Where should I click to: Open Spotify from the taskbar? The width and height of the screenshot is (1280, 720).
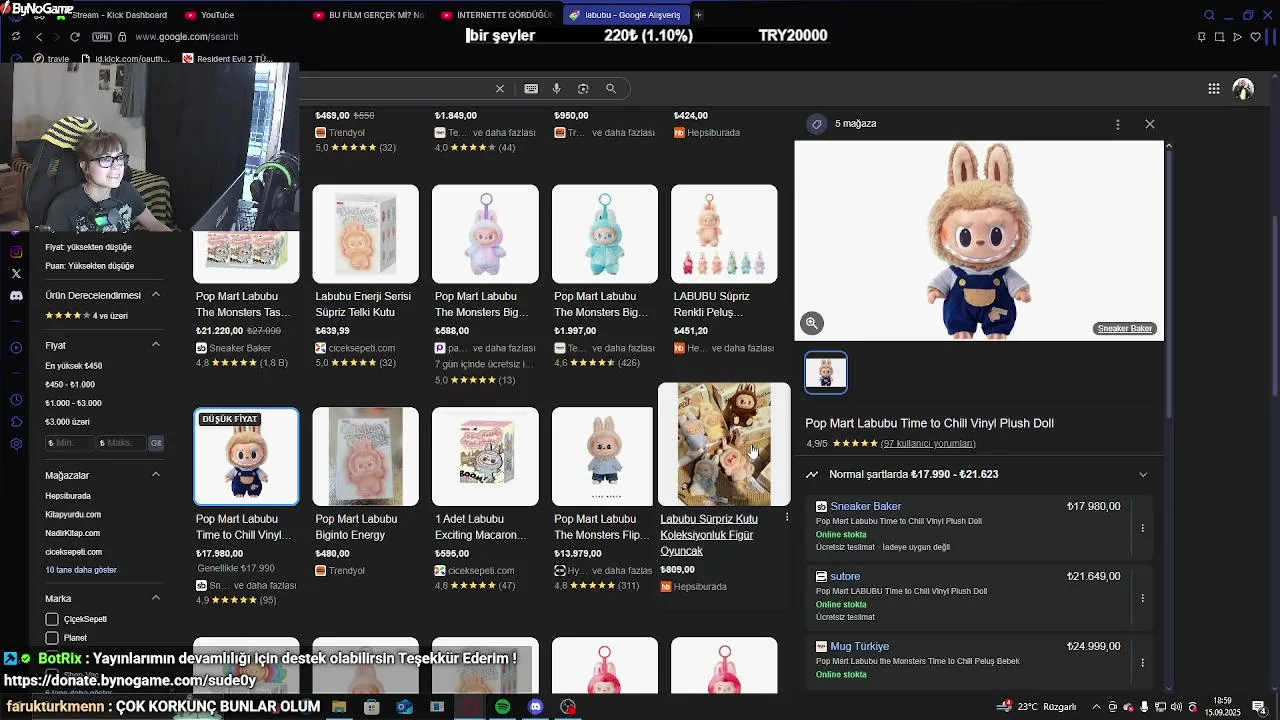pyautogui.click(x=502, y=707)
